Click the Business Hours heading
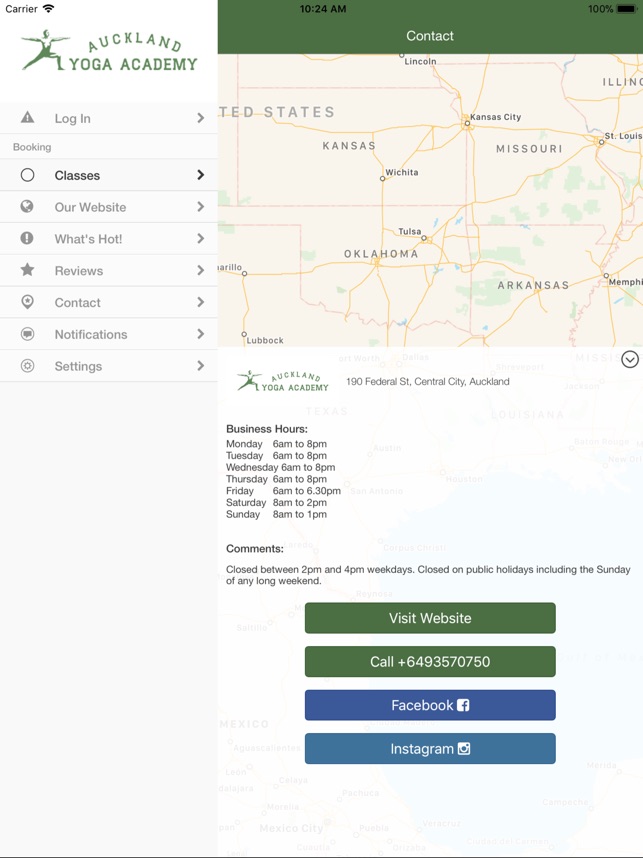Viewport: 643px width, 858px height. click(267, 429)
